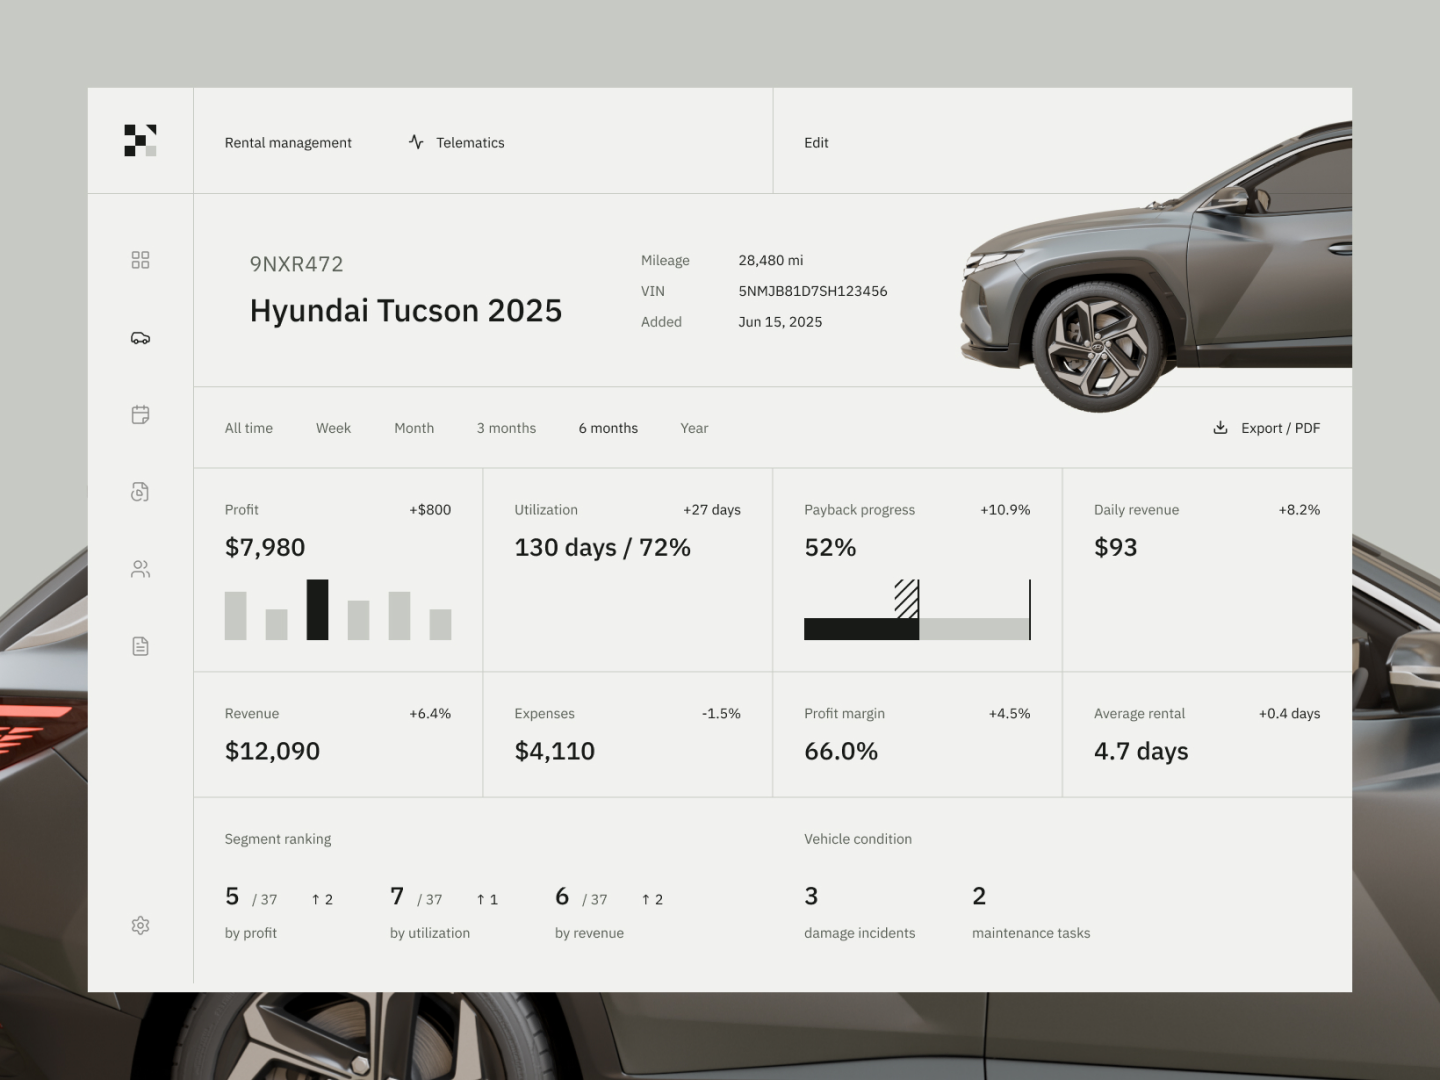
Task: Select the 6 months period tab
Action: [x=608, y=428]
